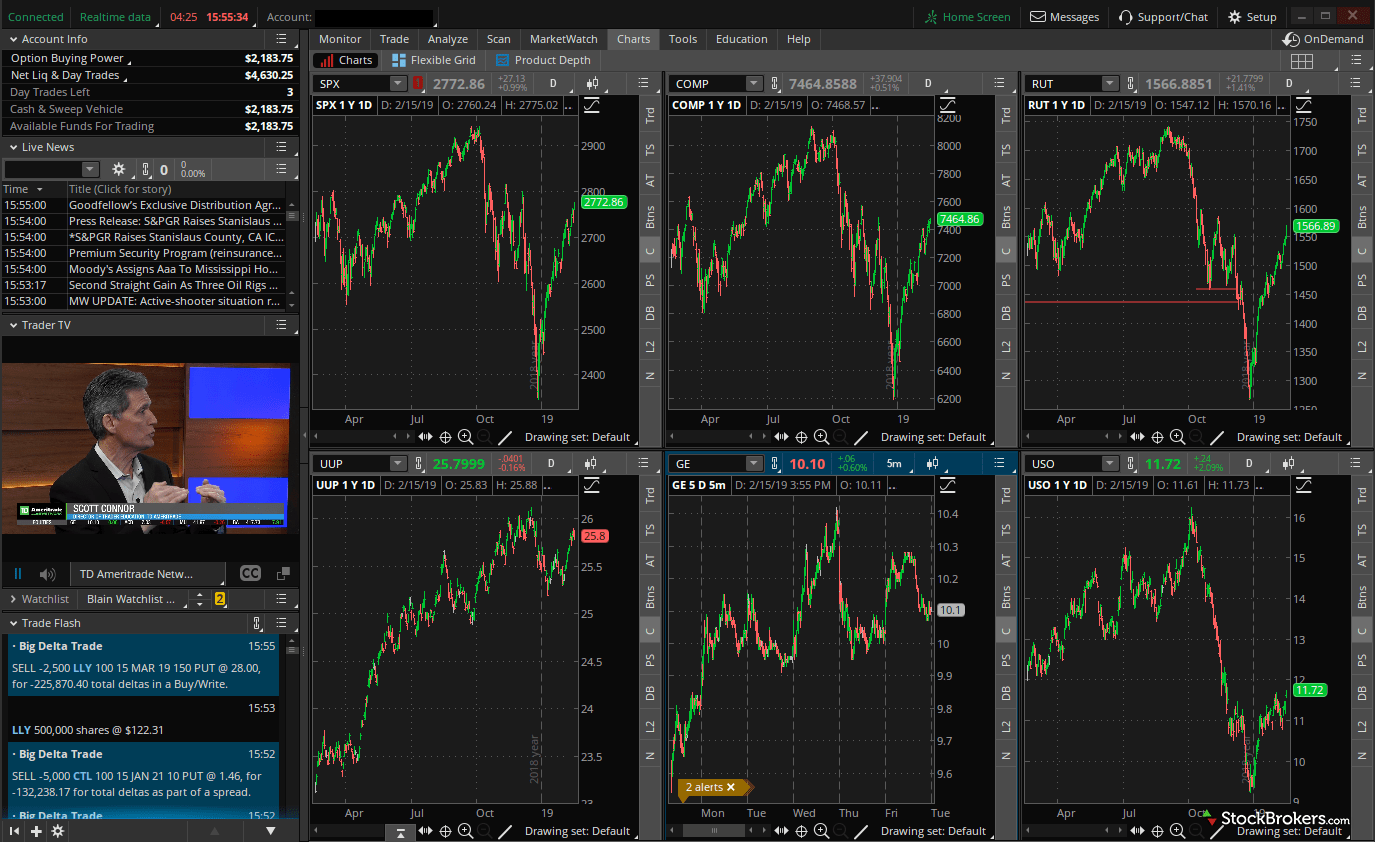Screen dimensions: 1375x842
Task: Toggle the yellow watchlist link number 2
Action: [x=220, y=599]
